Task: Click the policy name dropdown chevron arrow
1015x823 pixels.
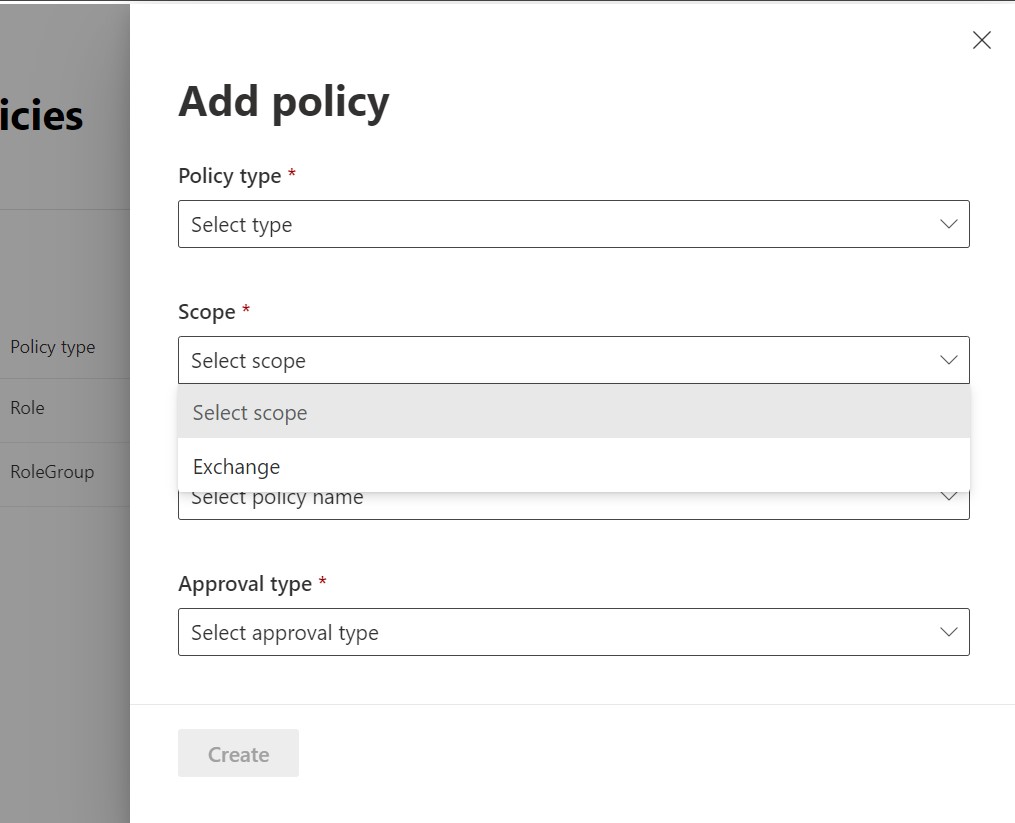Action: pyautogui.click(x=949, y=499)
